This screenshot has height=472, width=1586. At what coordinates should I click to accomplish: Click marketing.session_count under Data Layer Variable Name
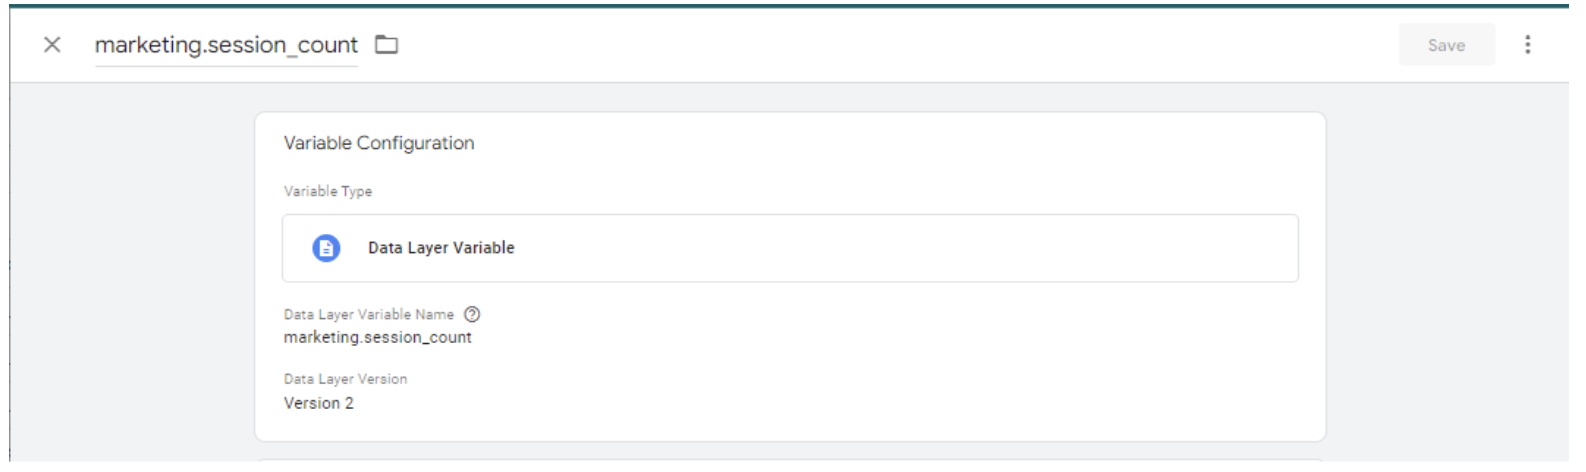(377, 337)
